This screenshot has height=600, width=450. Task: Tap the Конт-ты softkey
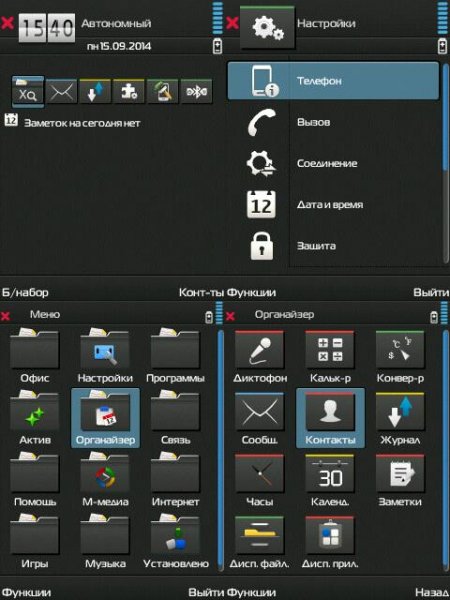click(x=202, y=293)
